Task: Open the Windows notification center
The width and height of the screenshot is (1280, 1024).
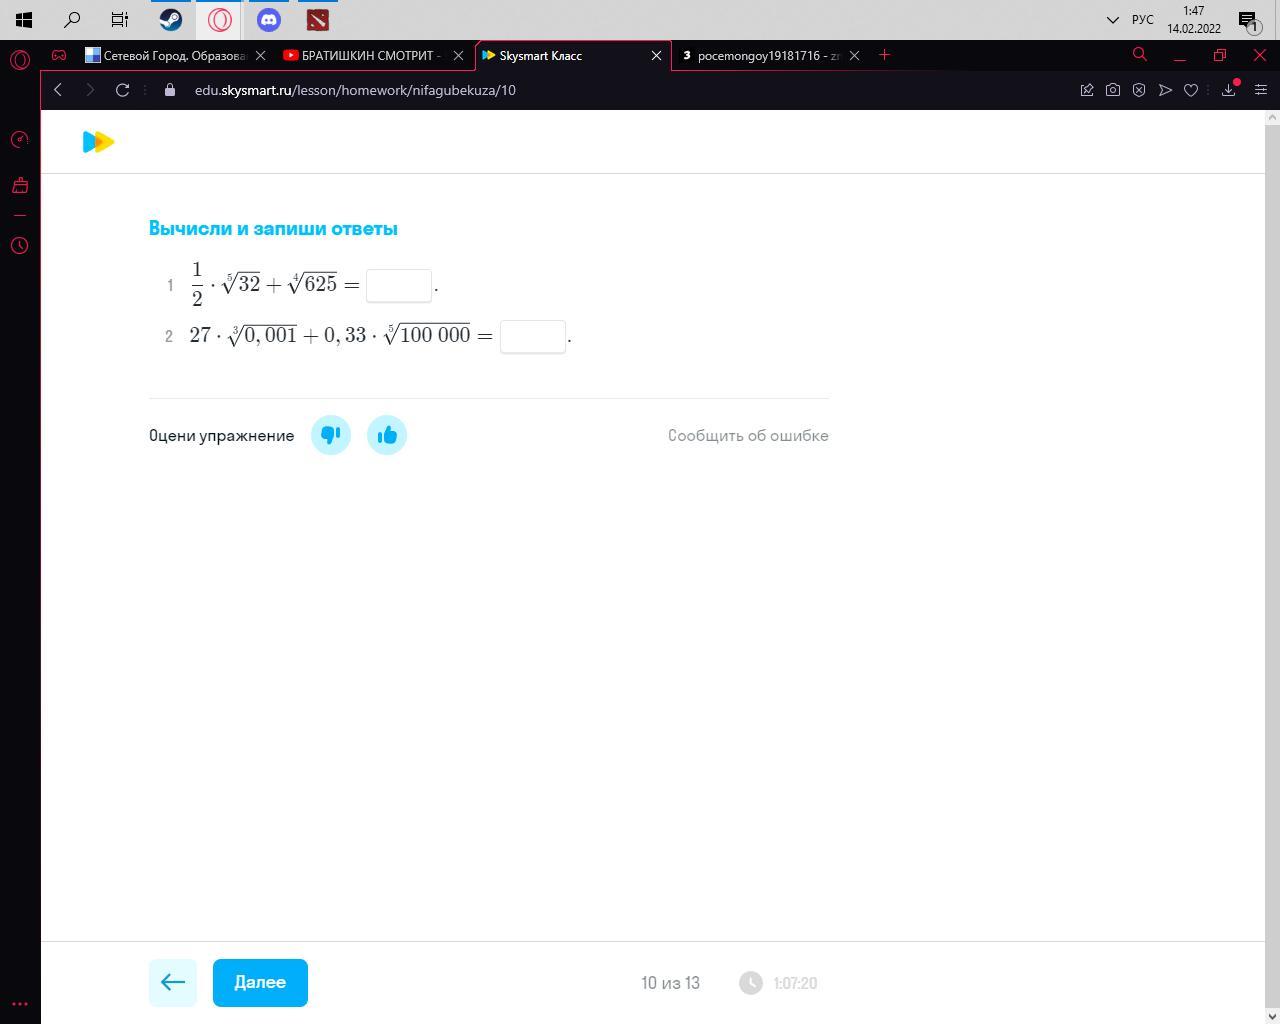Action: (x=1248, y=20)
